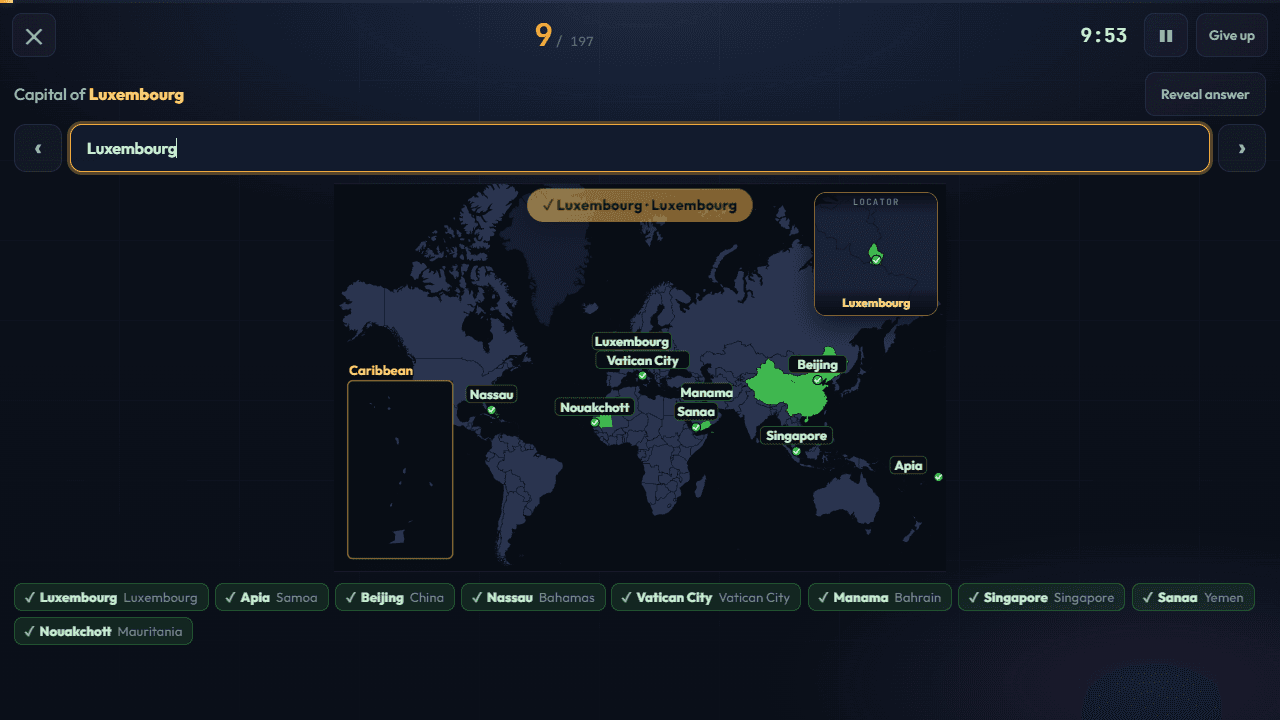
Task: Select the Nassau Bahamas answered chip
Action: point(533,597)
